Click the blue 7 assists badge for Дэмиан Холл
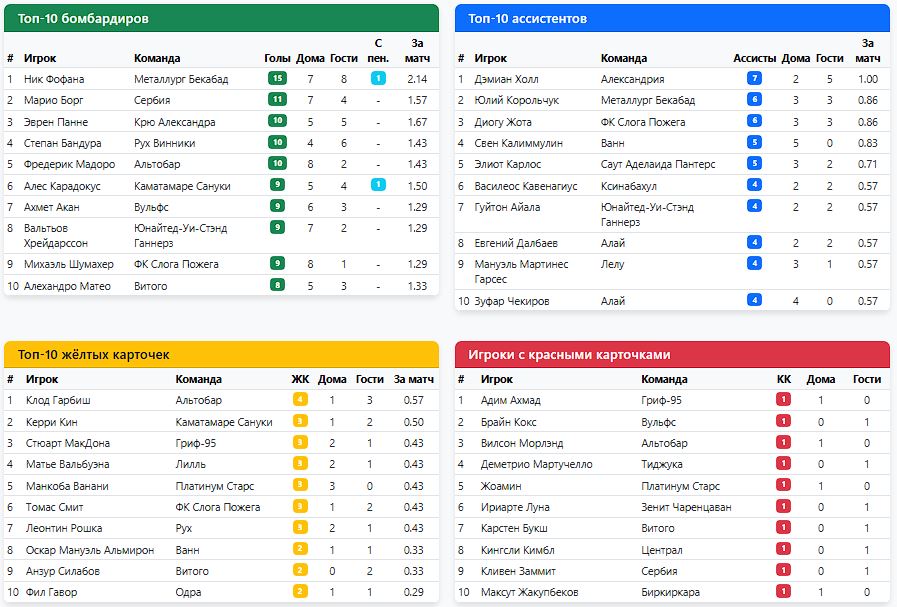This screenshot has width=897, height=607. [x=754, y=79]
